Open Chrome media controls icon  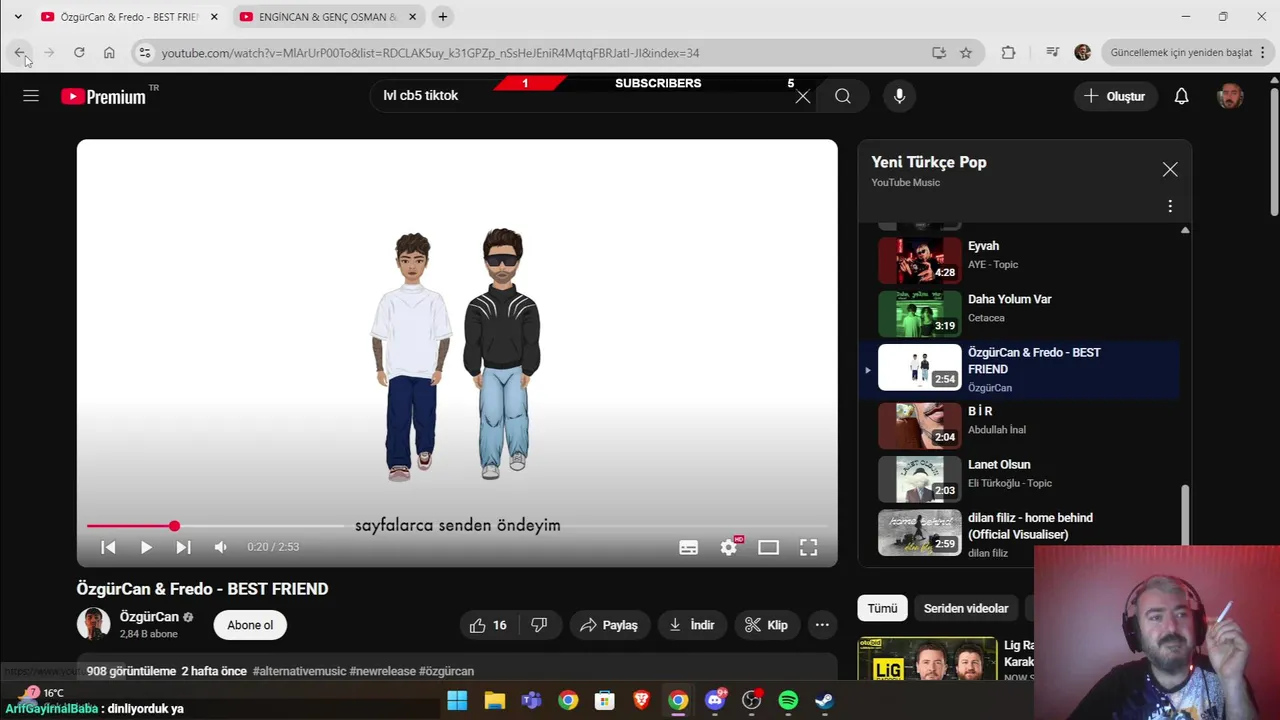pos(1052,53)
